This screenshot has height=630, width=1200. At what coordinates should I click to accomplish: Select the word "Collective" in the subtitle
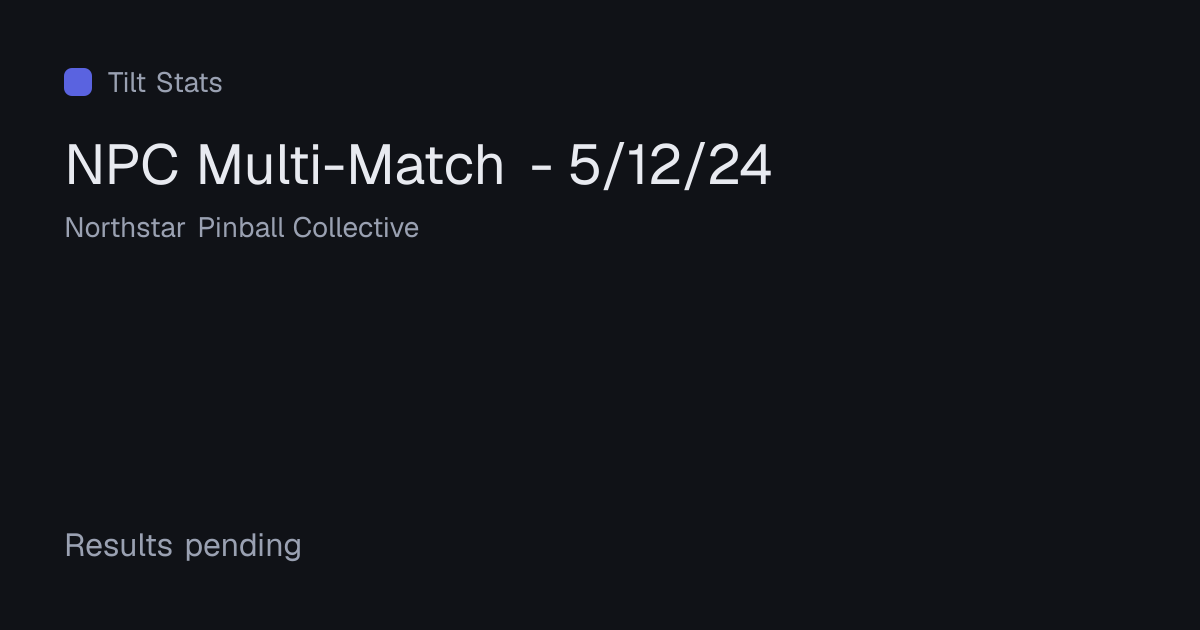tap(356, 228)
